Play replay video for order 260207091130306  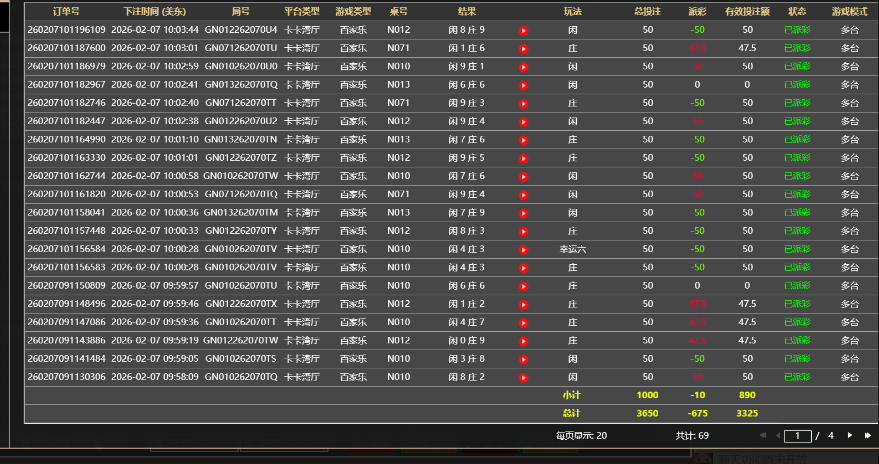point(523,377)
